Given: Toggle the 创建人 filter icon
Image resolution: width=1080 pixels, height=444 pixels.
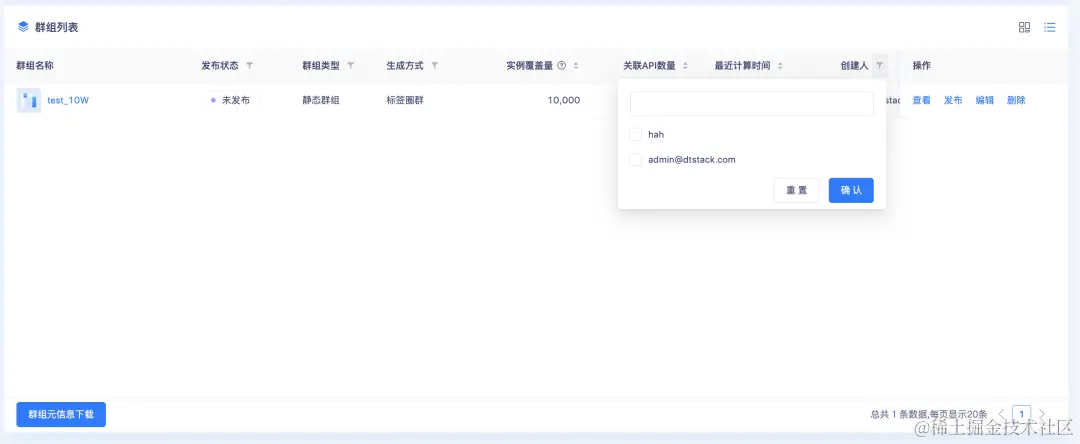Looking at the screenshot, I should click(880, 65).
